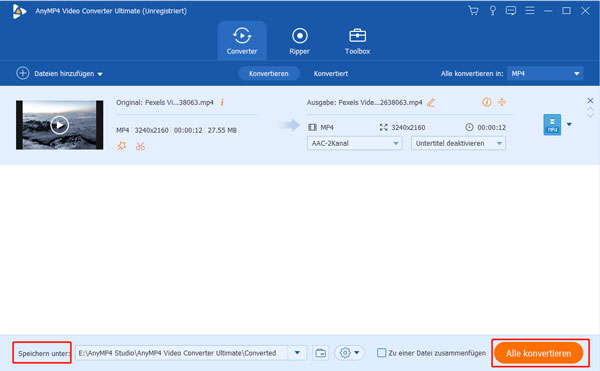Expand the save path dropdown arrow

(x=297, y=353)
